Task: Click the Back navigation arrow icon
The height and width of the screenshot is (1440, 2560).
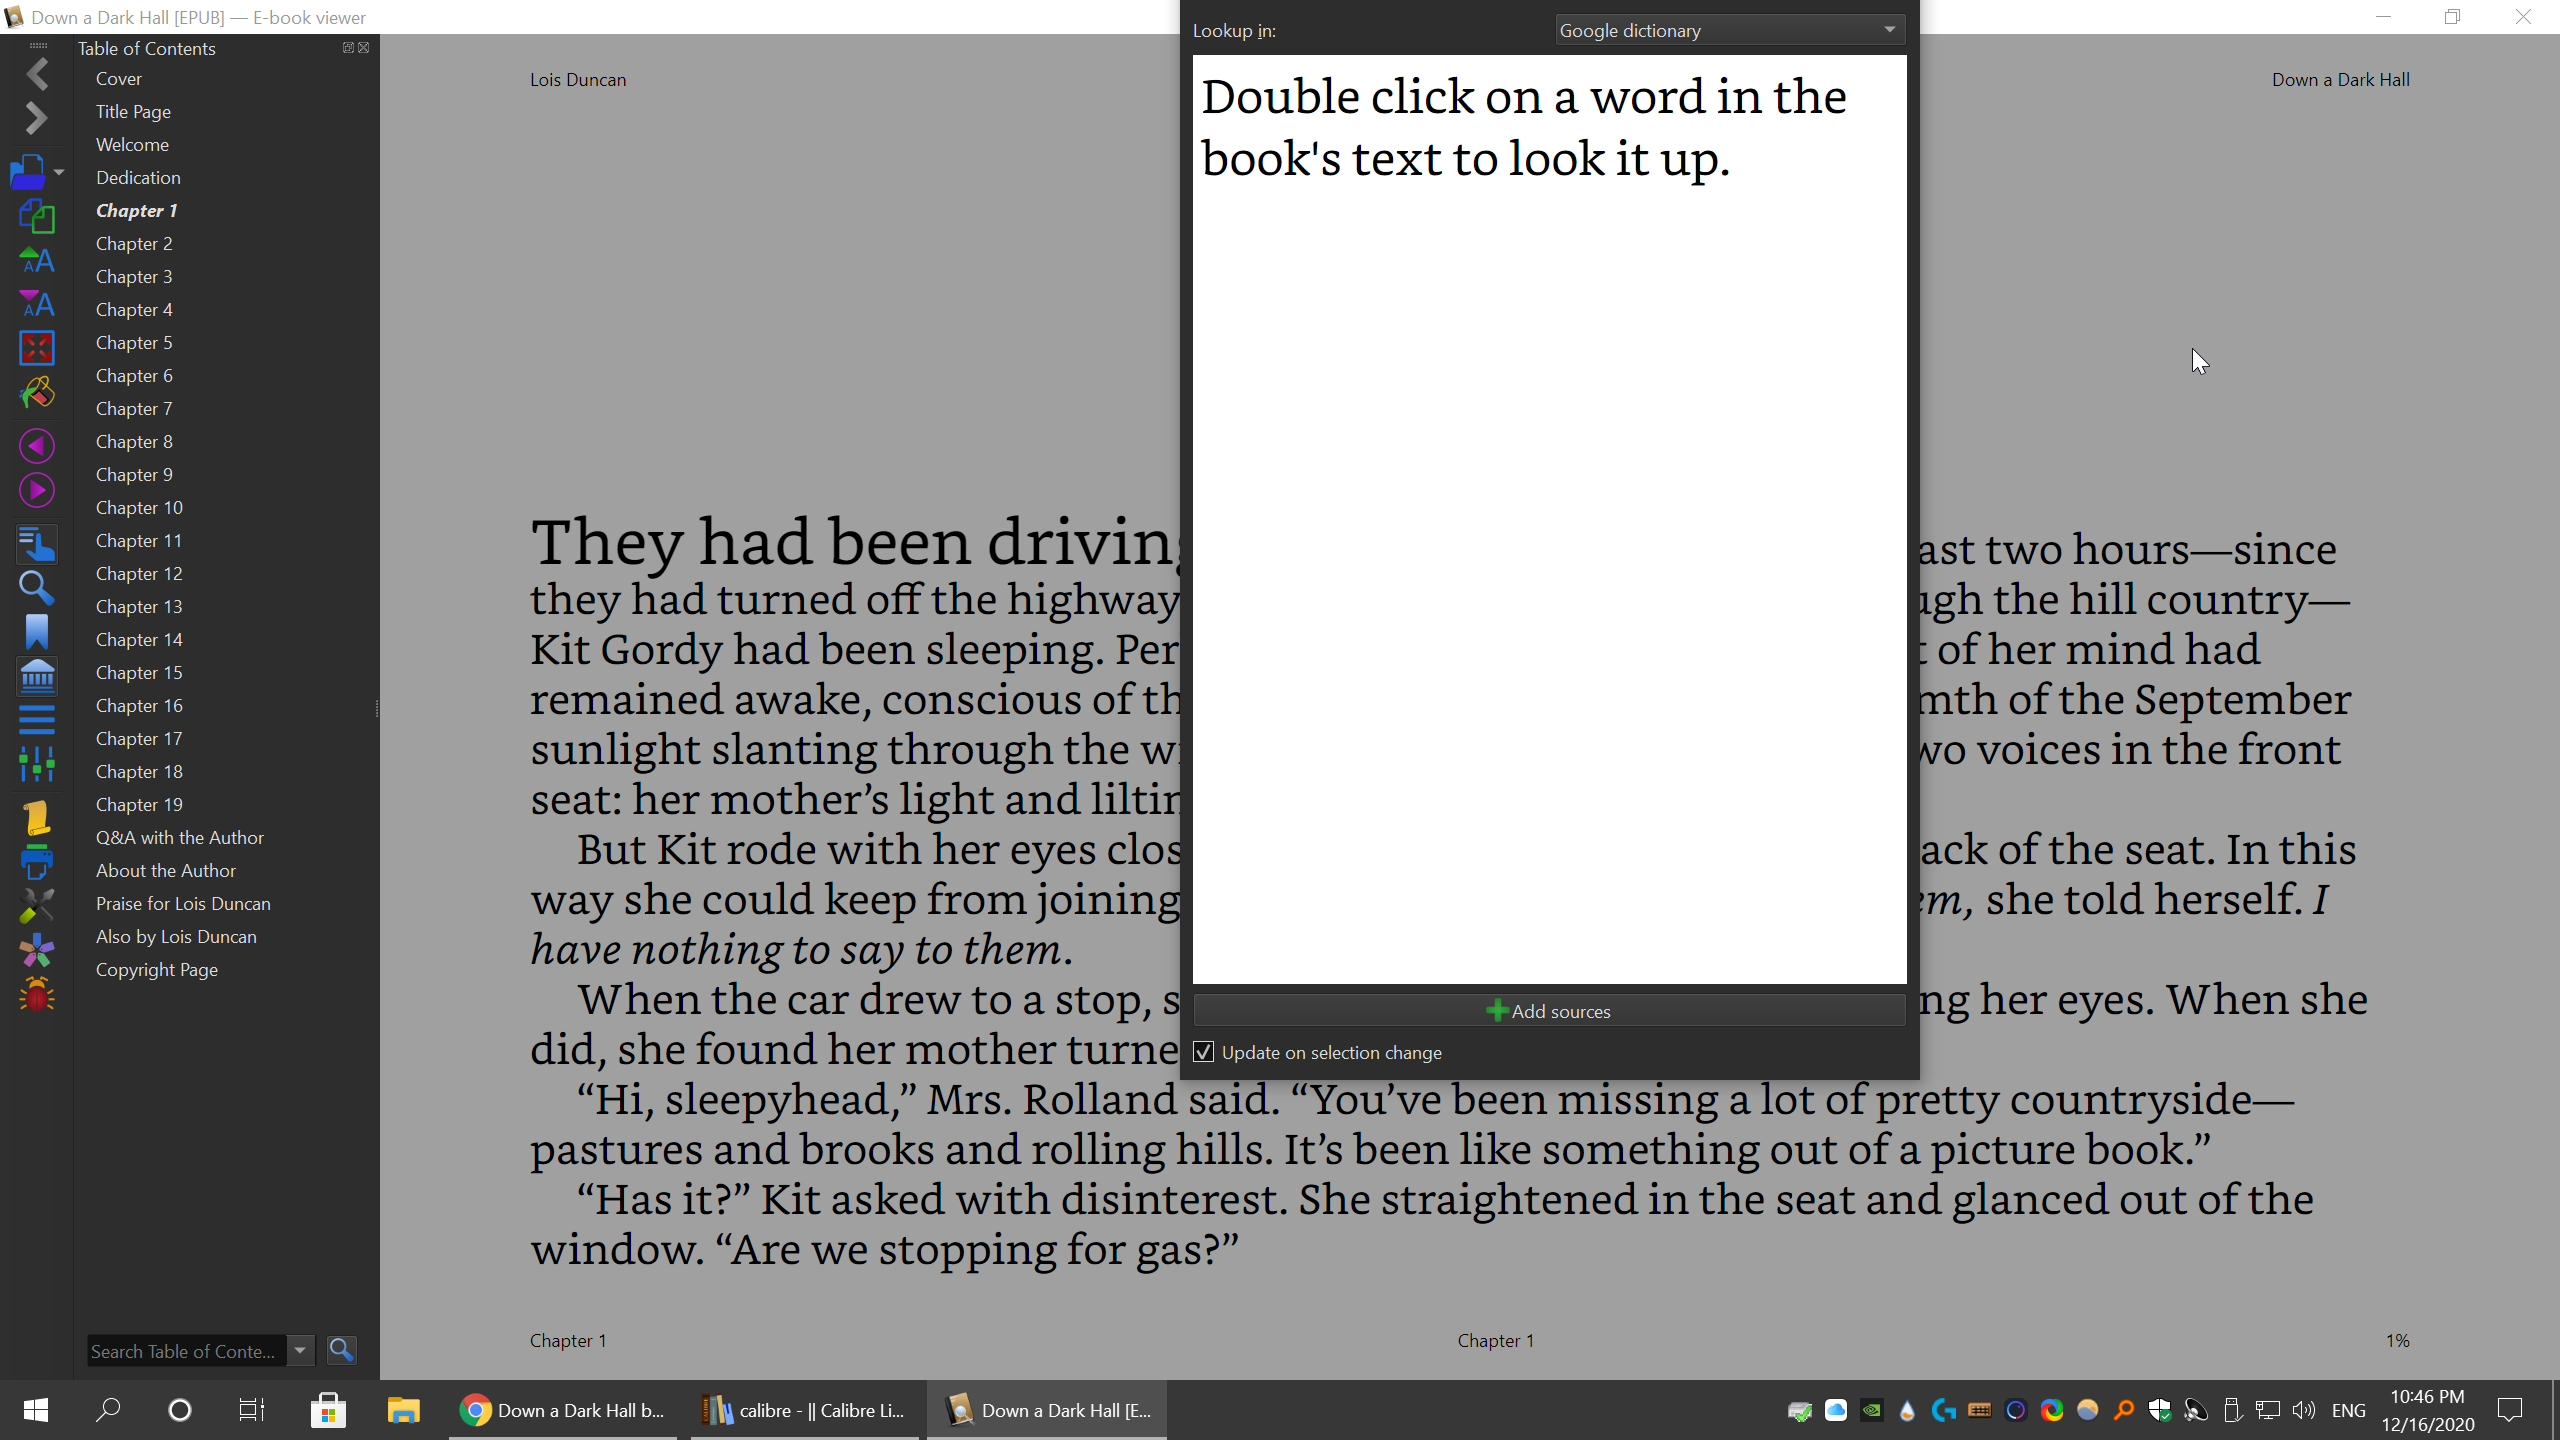Action: click(37, 74)
